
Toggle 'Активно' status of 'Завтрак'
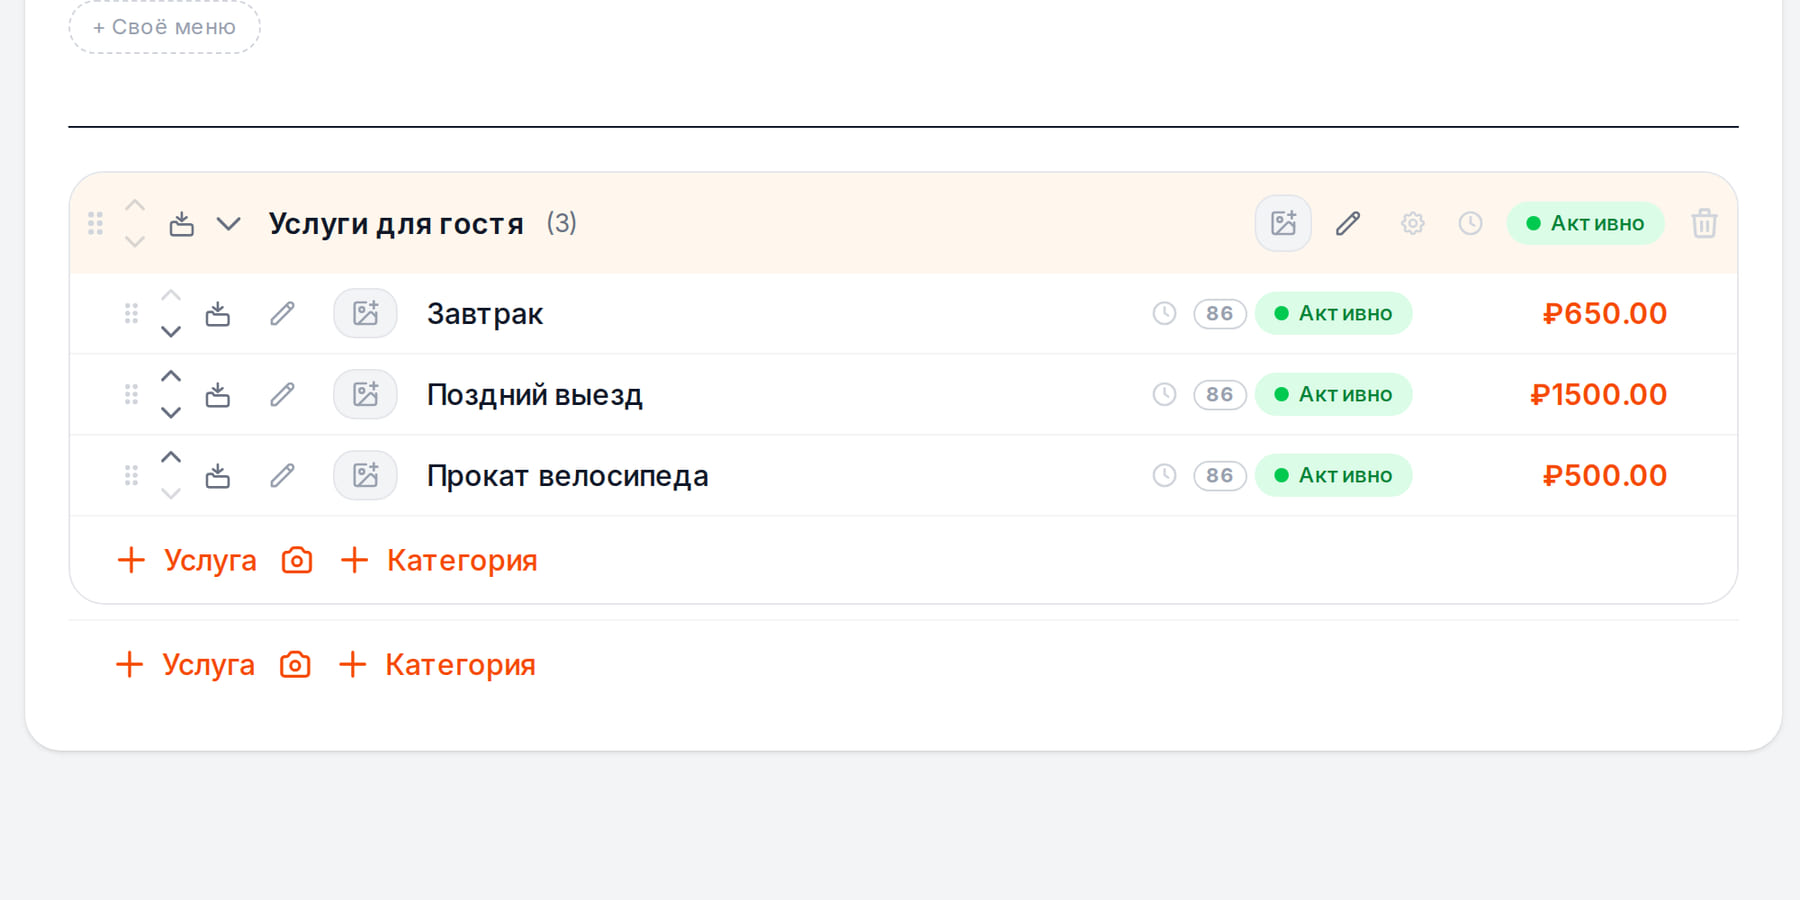pos(1333,314)
